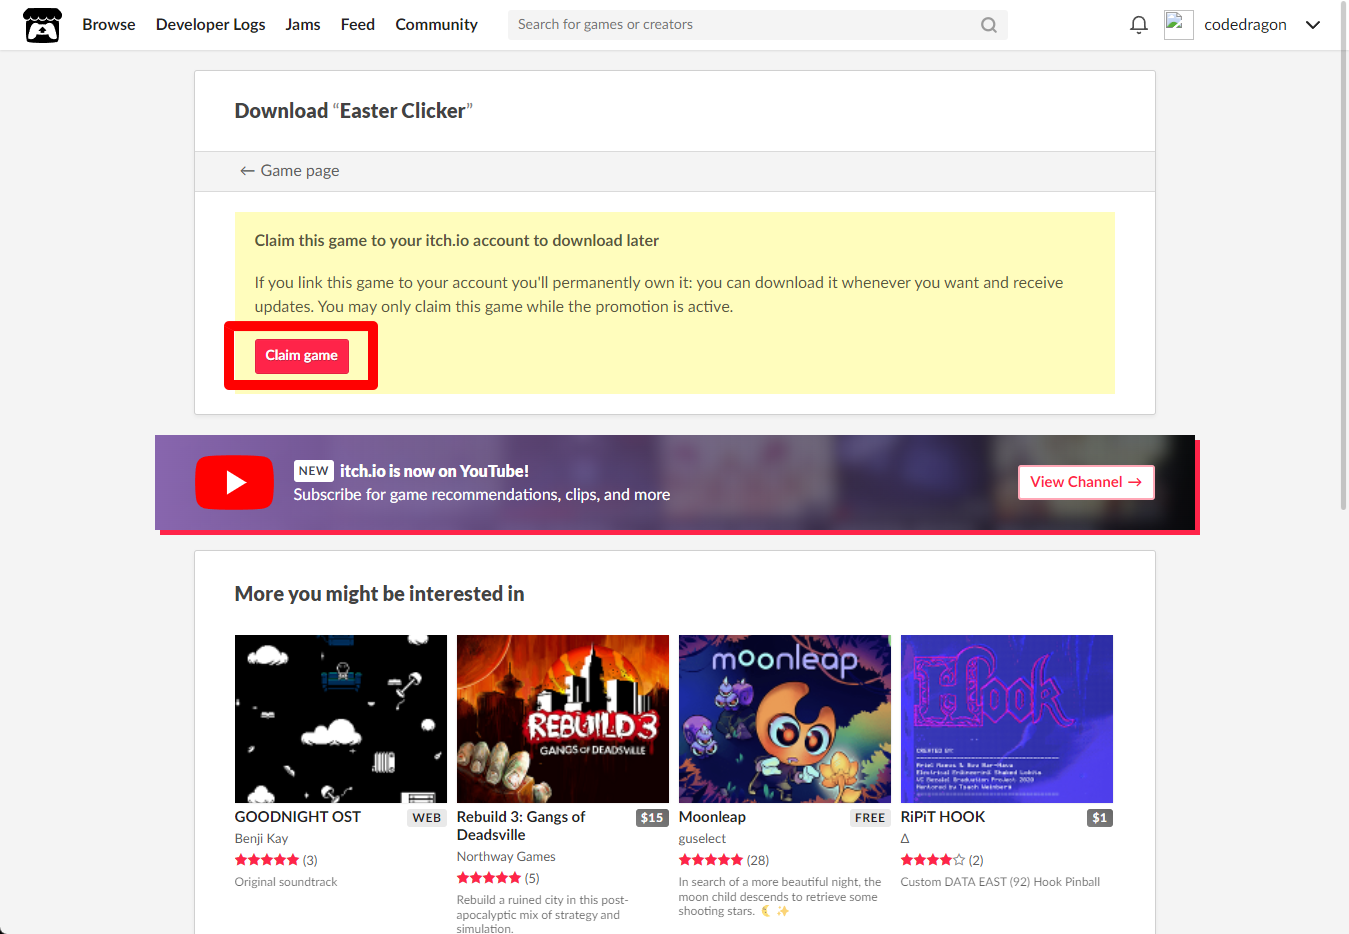Open the GOODNIGHT OST thumbnail

(x=341, y=719)
